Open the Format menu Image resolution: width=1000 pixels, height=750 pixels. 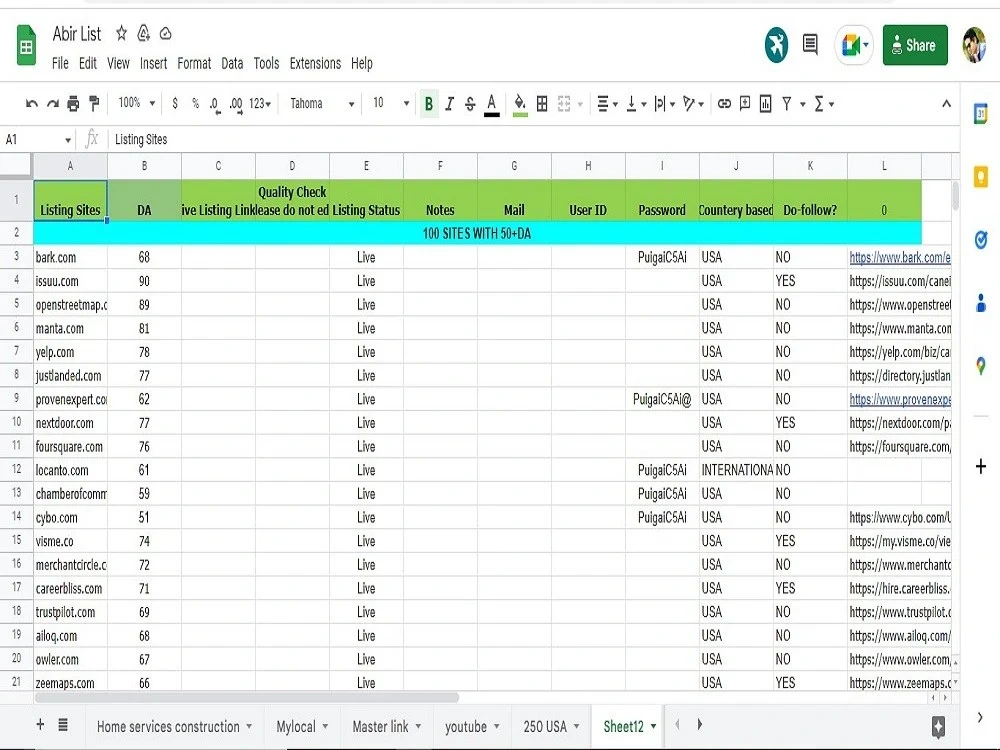click(194, 63)
